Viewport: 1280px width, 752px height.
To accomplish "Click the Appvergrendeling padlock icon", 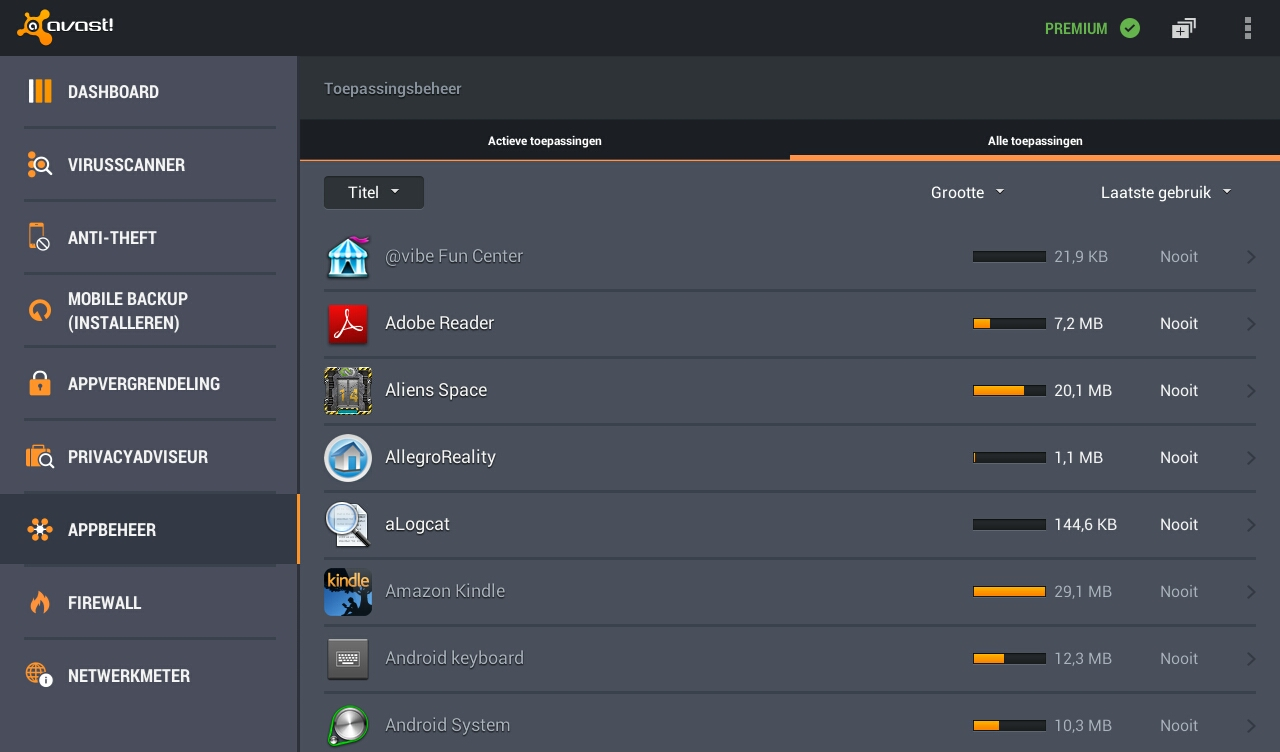I will [40, 383].
